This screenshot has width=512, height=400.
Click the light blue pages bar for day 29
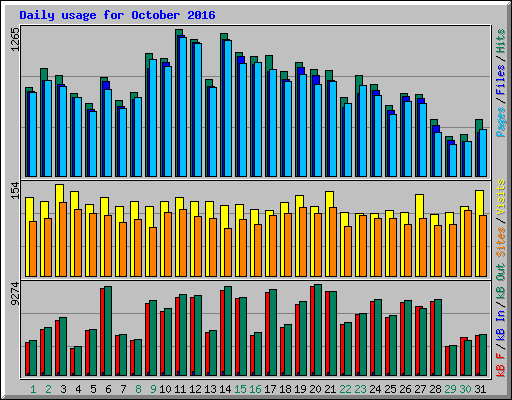(x=453, y=161)
